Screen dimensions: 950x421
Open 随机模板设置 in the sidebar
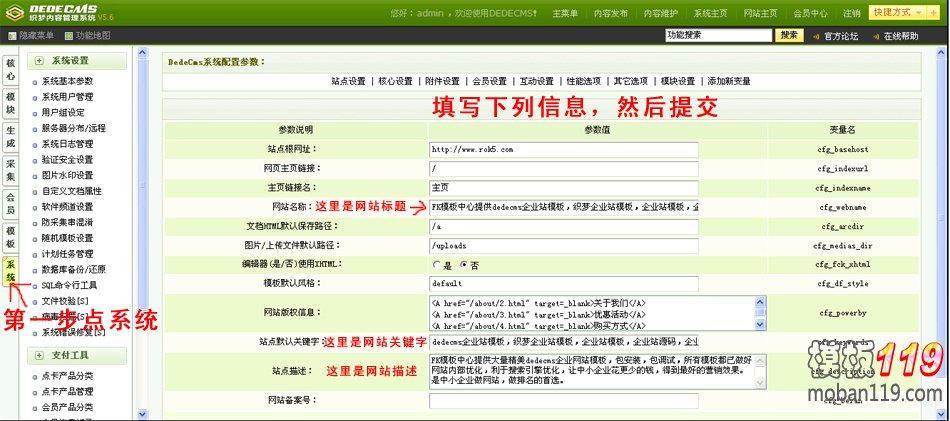point(67,238)
